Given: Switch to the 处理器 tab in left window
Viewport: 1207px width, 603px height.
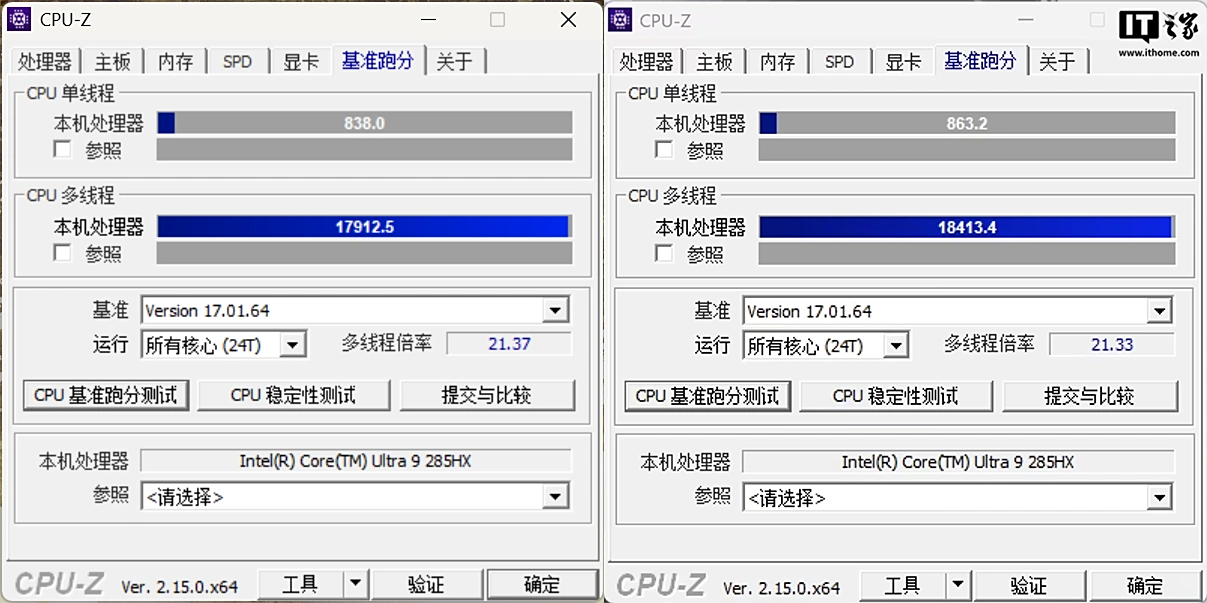Looking at the screenshot, I should click(x=45, y=61).
